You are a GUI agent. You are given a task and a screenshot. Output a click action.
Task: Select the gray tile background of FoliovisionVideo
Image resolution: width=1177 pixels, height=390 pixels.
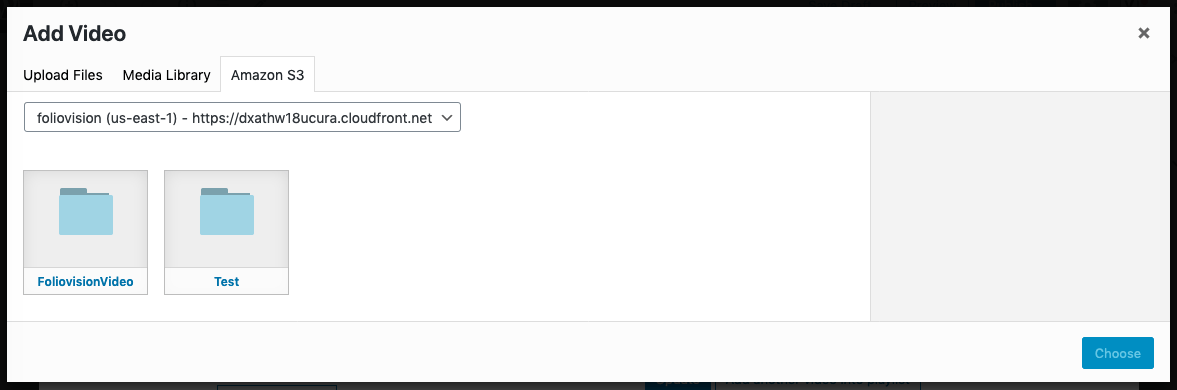click(x=86, y=219)
